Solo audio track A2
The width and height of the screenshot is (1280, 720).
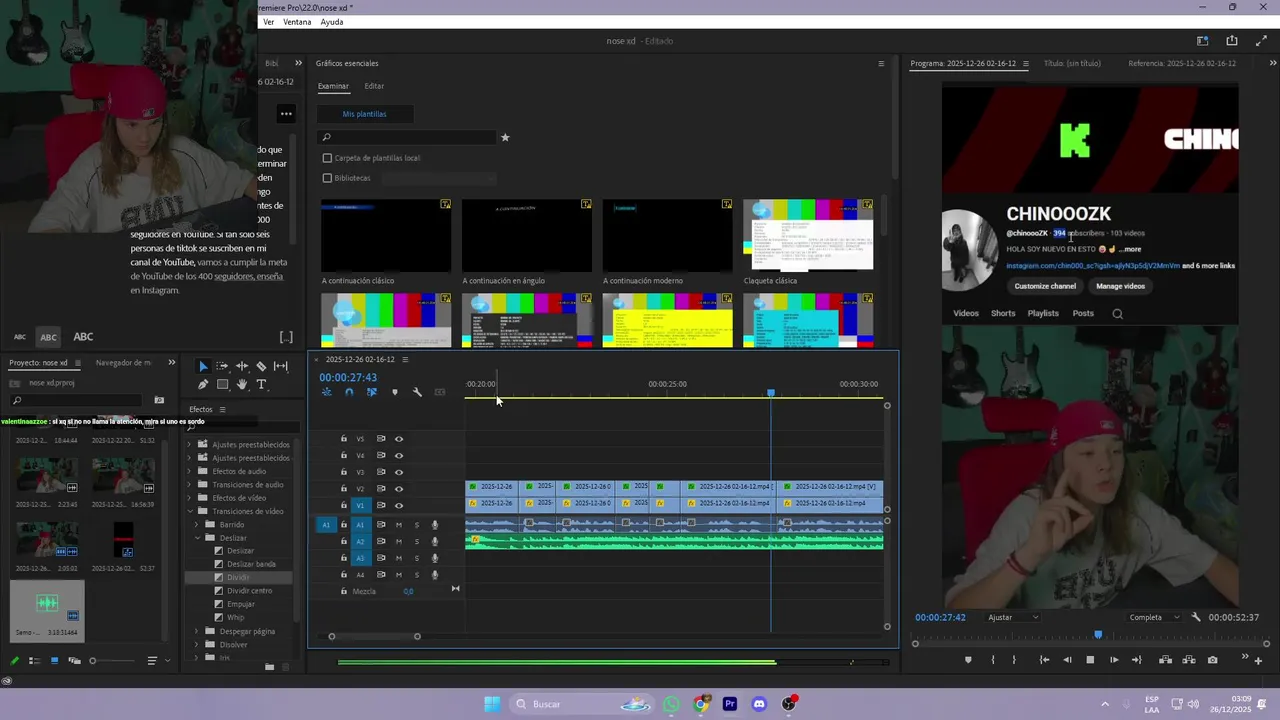coord(417,542)
